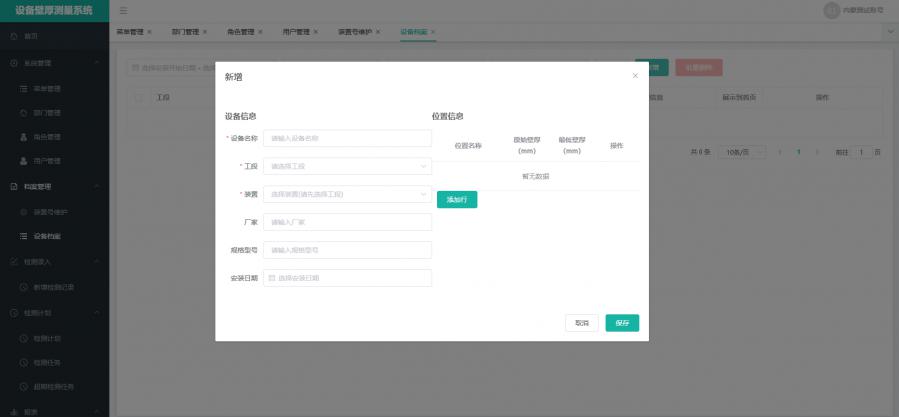899x417 pixels.
Task: Open the 装置 dropdown in the form
Action: 347,194
